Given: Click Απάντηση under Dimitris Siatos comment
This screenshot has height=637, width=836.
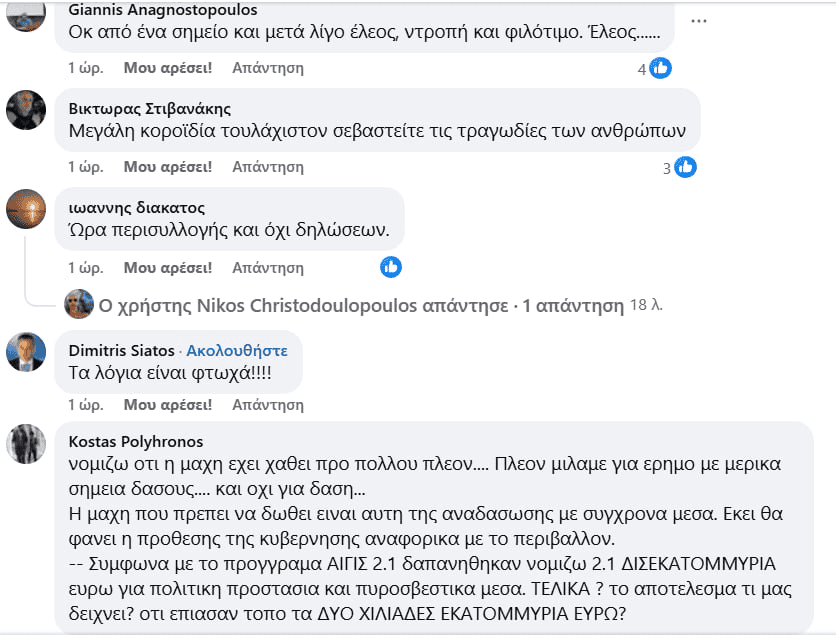Looking at the screenshot, I should 268,405.
